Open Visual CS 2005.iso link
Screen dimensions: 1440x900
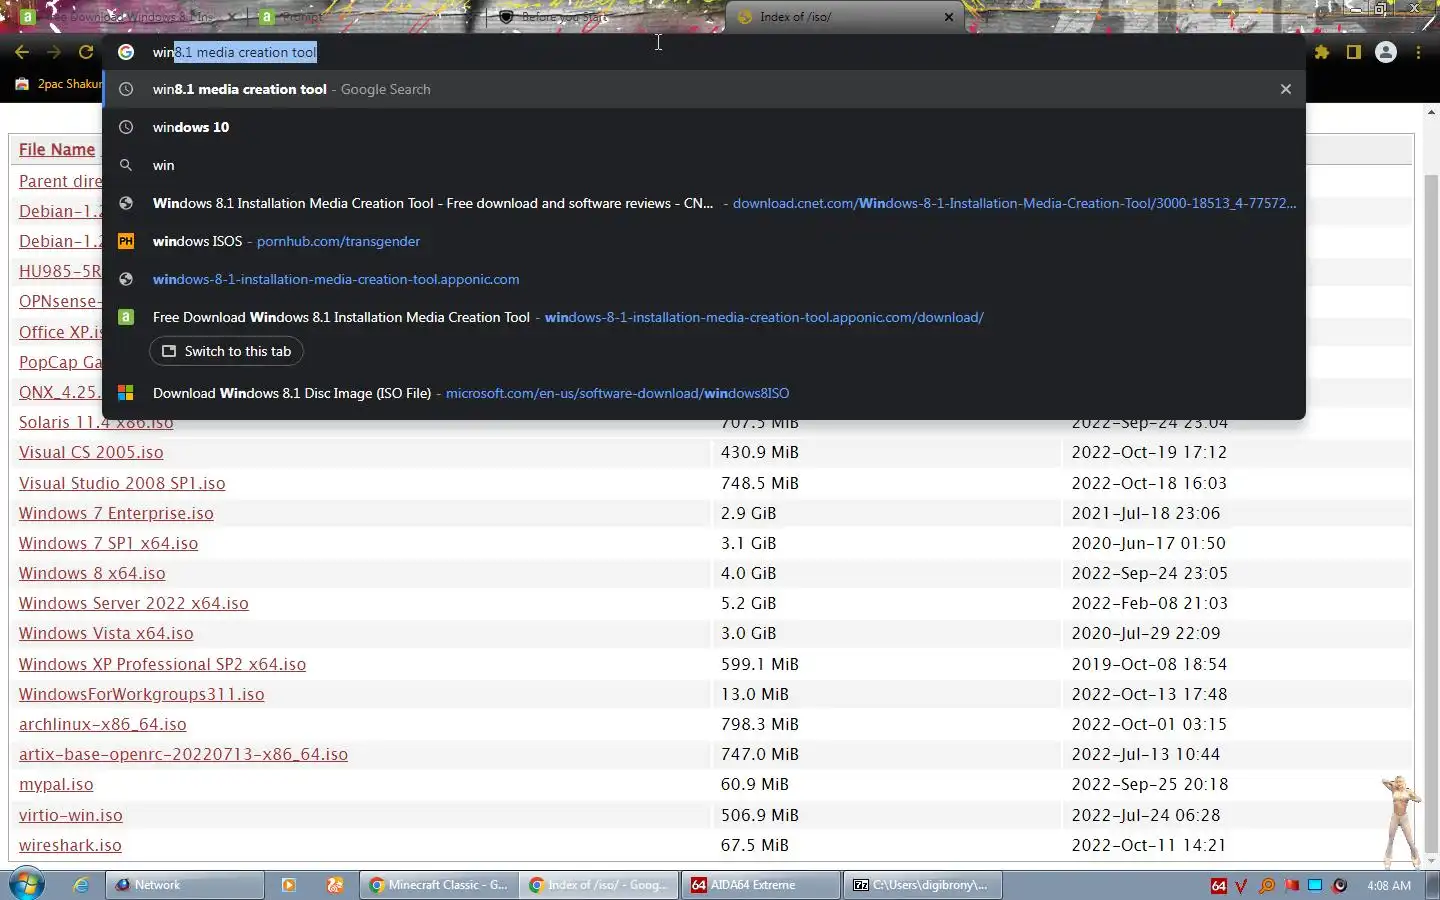tap(91, 452)
